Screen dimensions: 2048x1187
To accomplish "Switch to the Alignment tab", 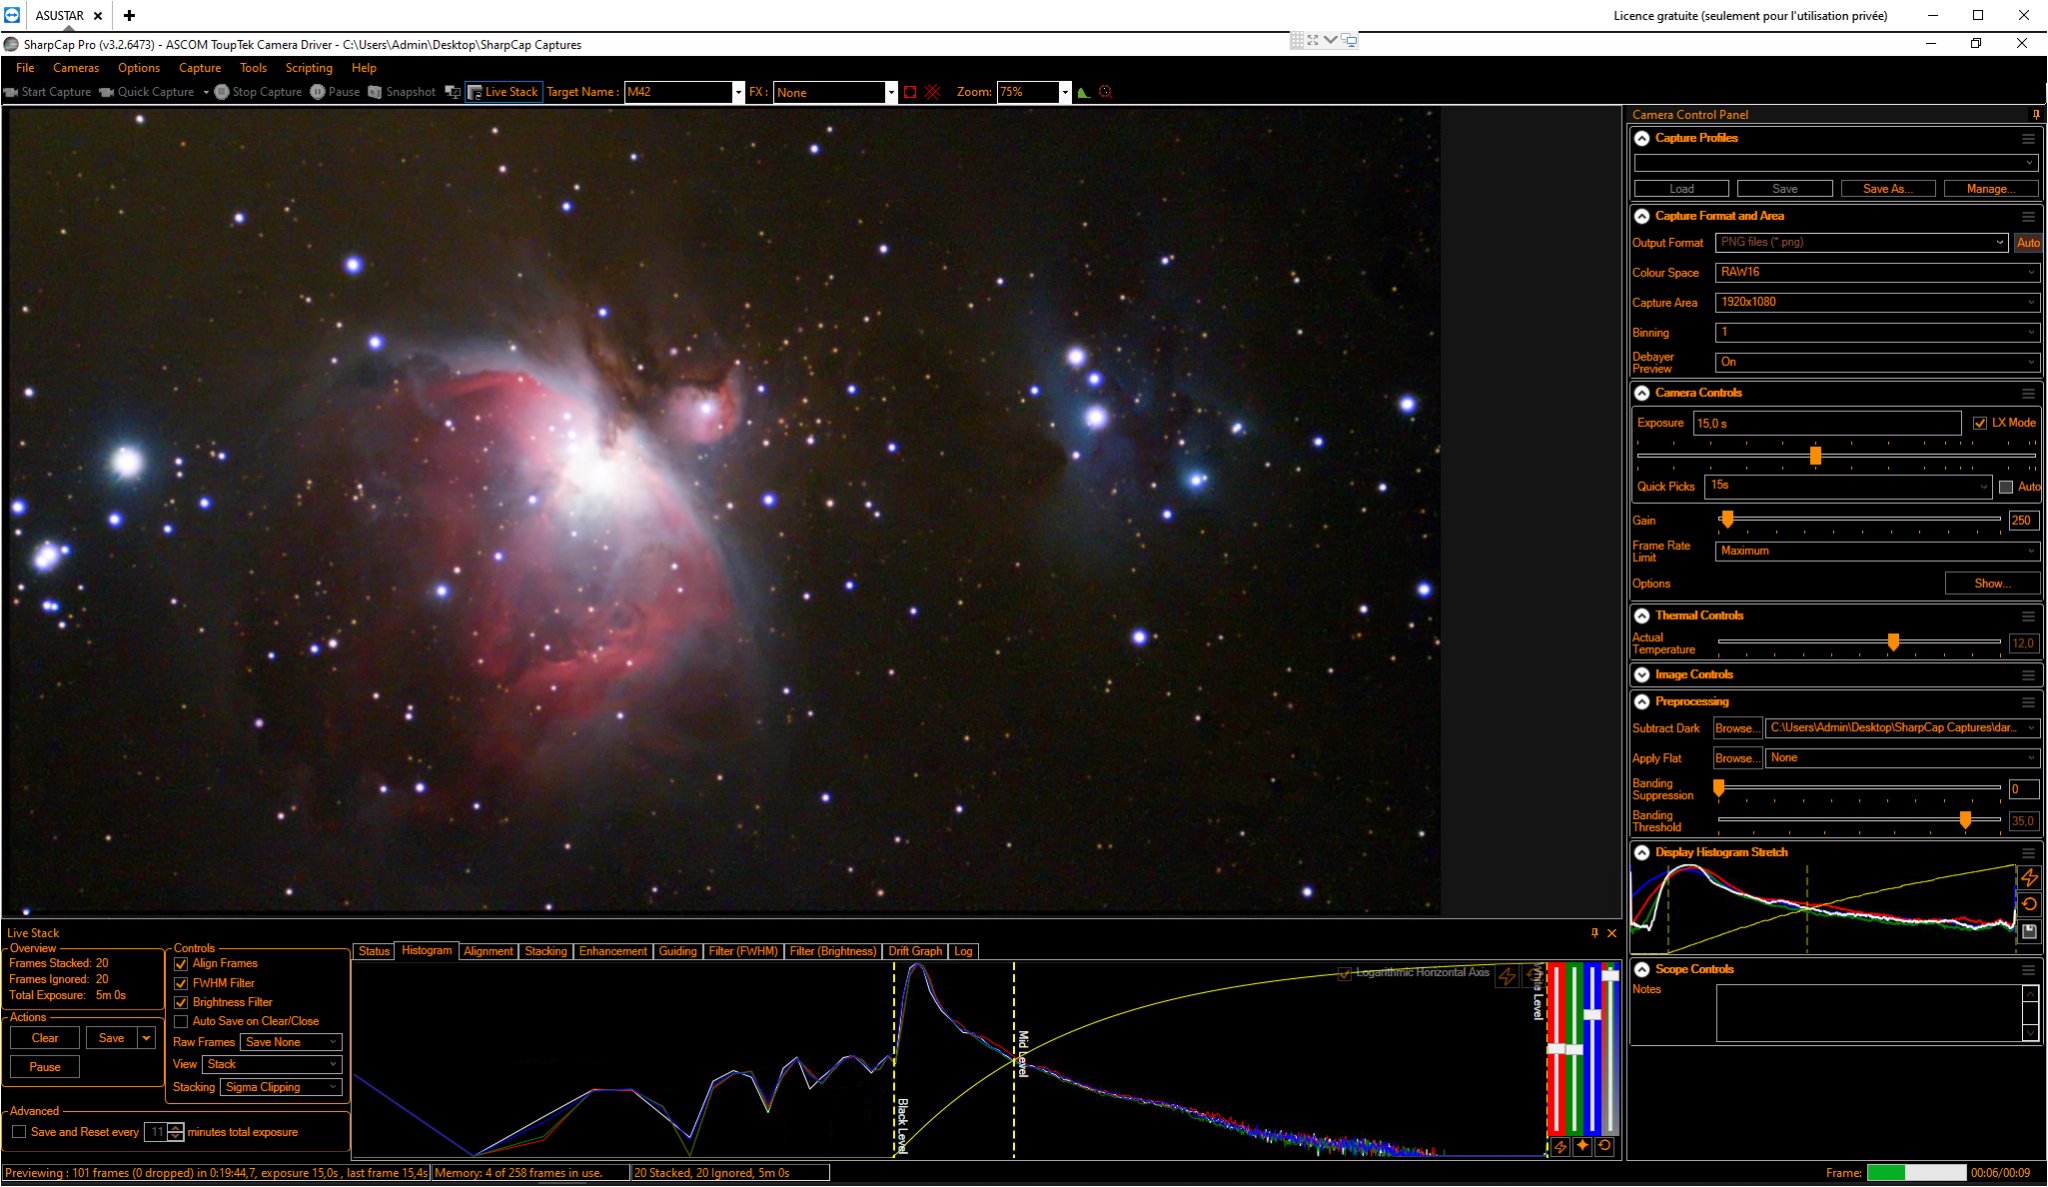I will (x=488, y=951).
